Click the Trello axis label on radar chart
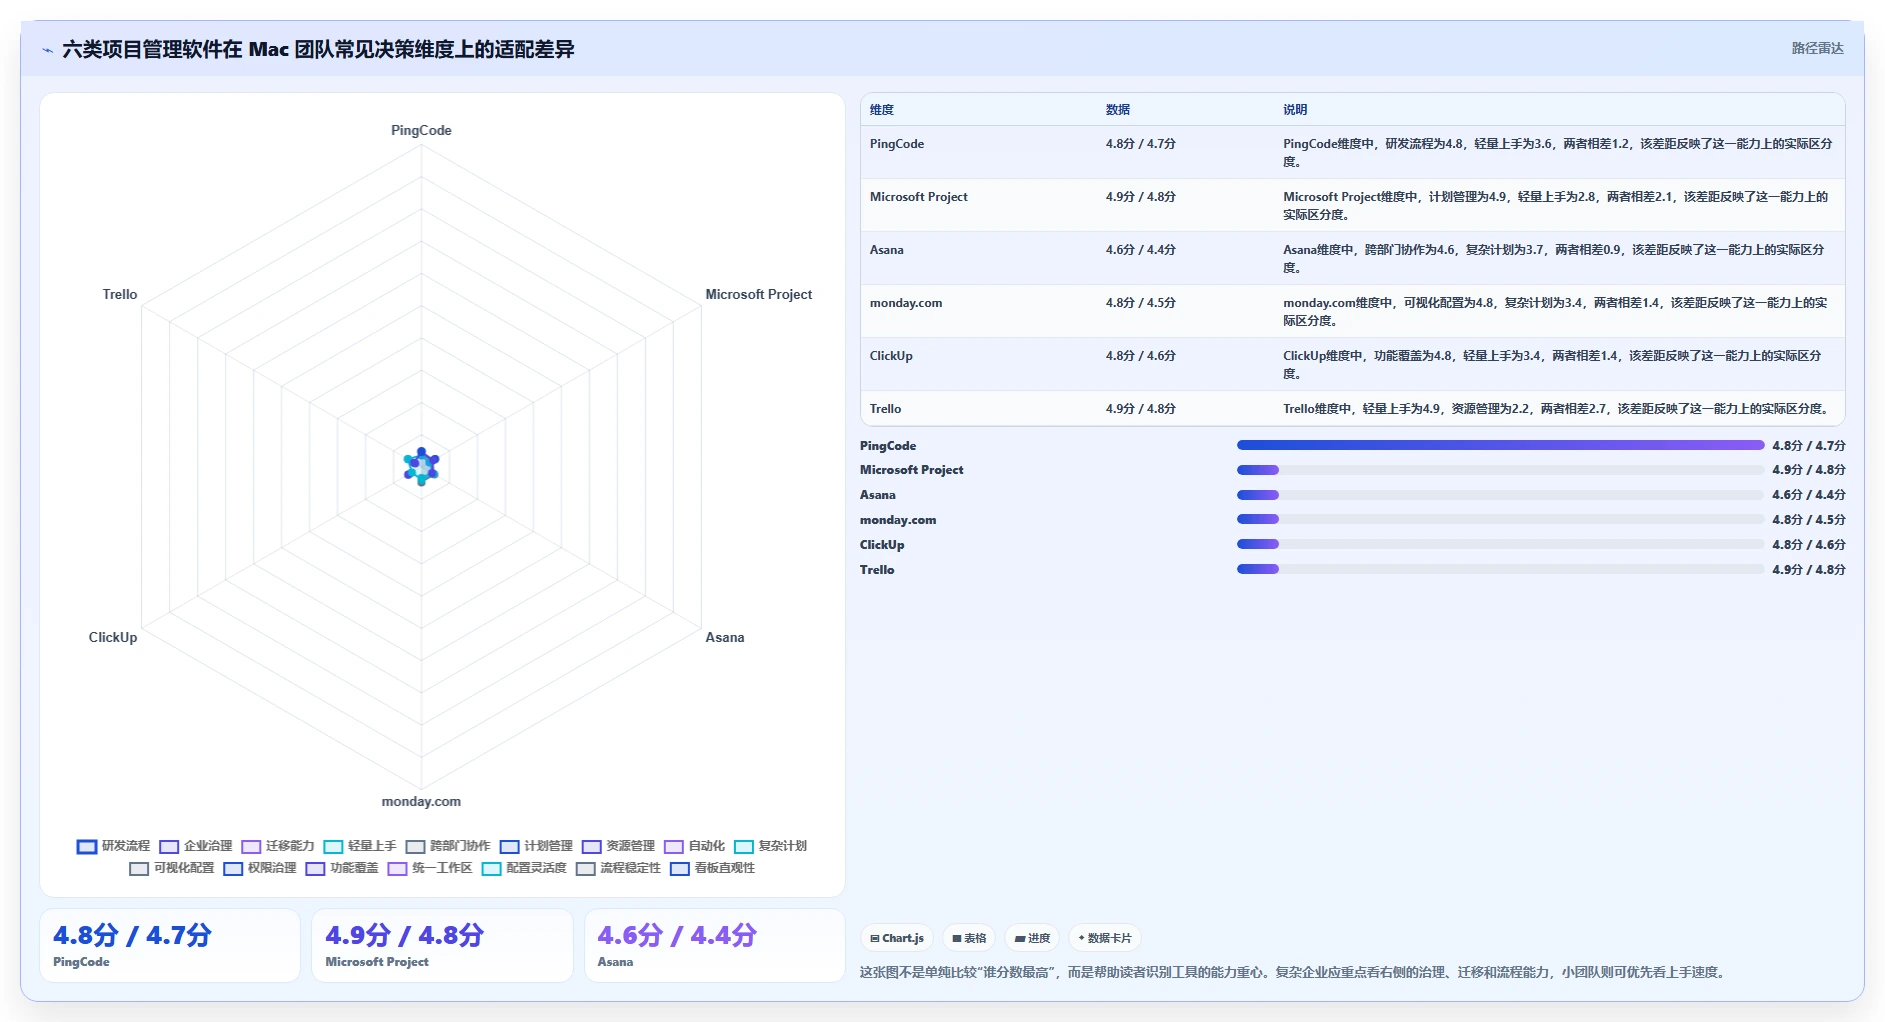Viewport: 1885px width, 1022px height. point(120,294)
